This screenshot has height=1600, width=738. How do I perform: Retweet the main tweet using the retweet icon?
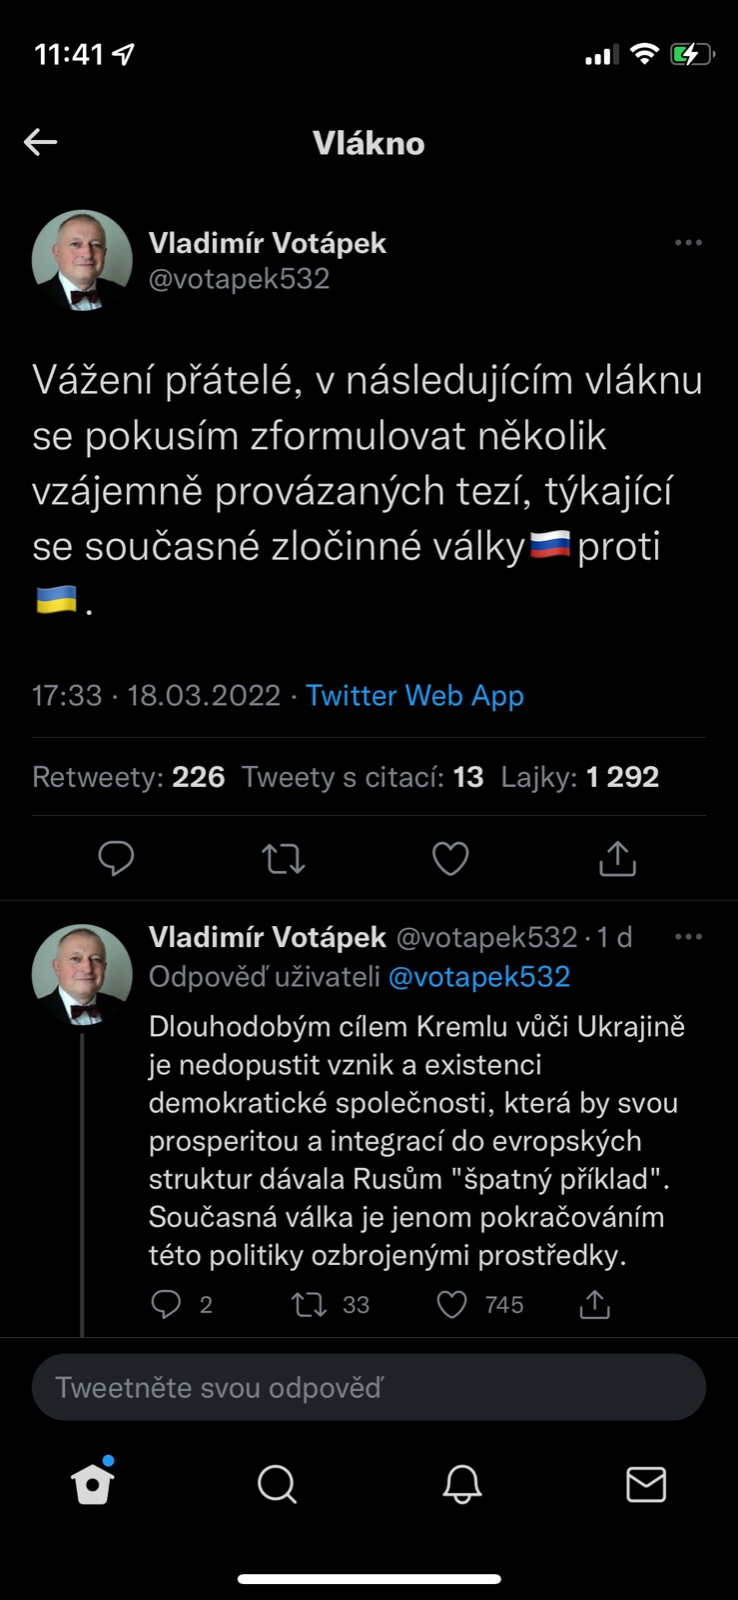tap(283, 858)
